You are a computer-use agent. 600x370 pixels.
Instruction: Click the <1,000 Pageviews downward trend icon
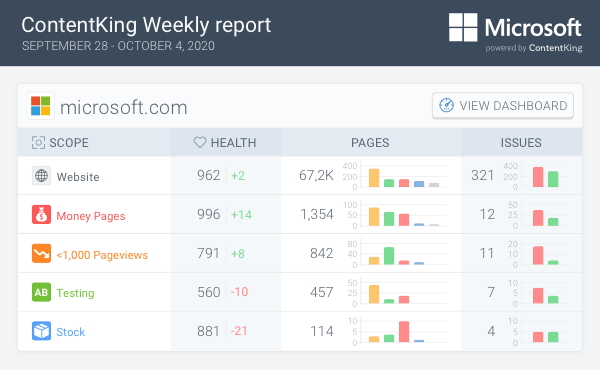pyautogui.click(x=41, y=253)
